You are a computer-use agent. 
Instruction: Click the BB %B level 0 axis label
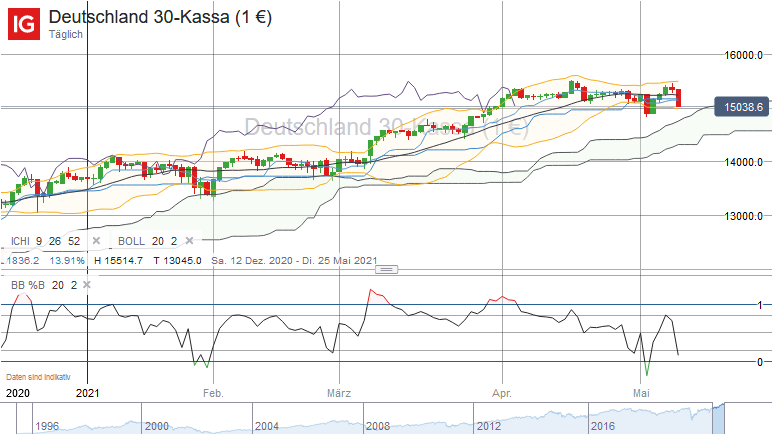click(760, 362)
